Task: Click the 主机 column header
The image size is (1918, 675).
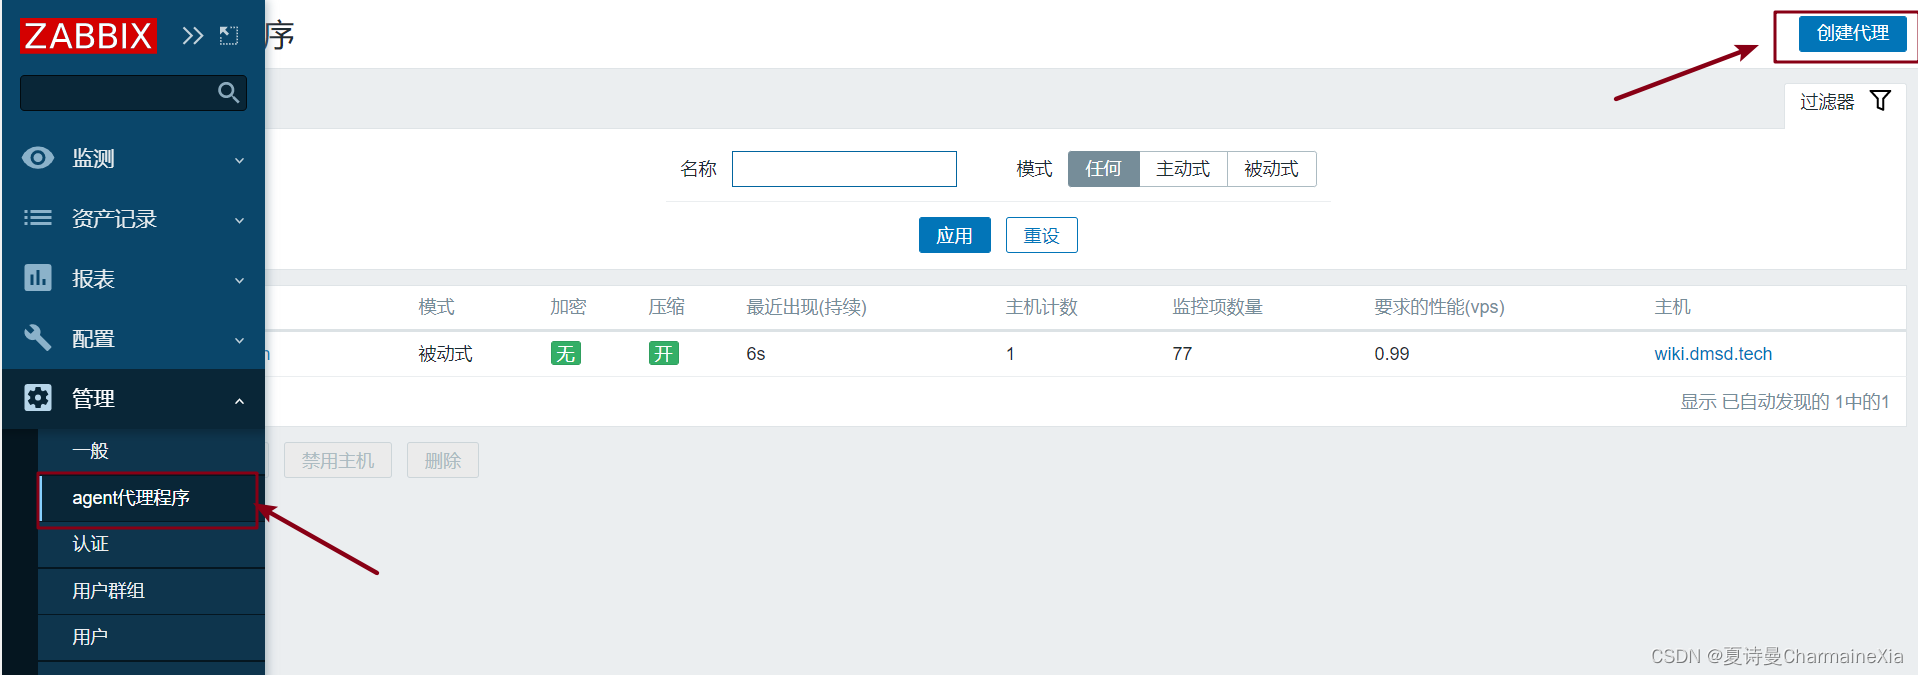Action: 1672,307
